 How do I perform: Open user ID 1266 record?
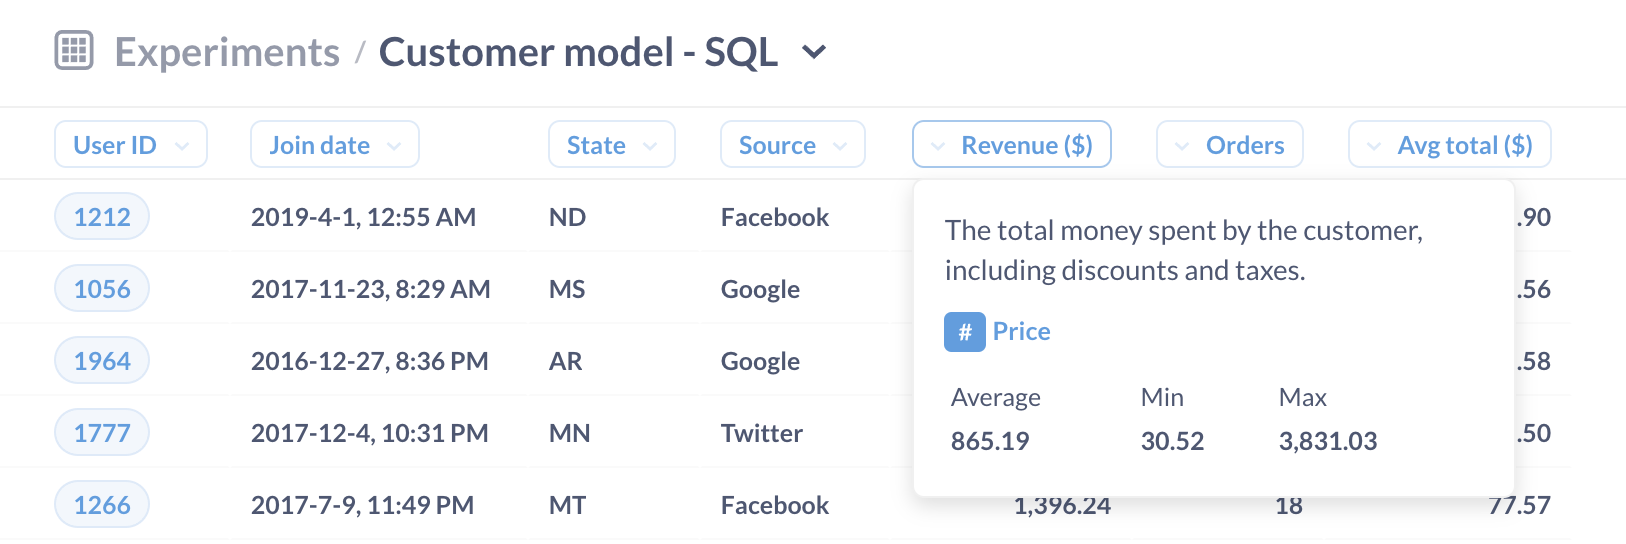click(x=102, y=505)
